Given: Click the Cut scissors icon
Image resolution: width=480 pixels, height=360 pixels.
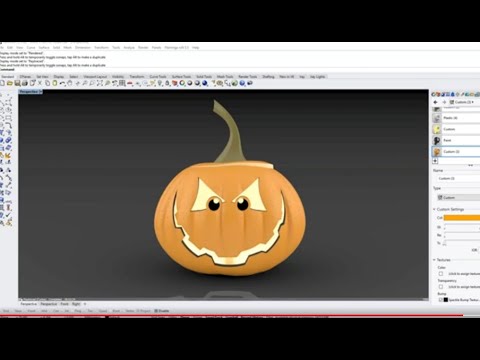Looking at the screenshot, I should pyautogui.click(x=40, y=83).
